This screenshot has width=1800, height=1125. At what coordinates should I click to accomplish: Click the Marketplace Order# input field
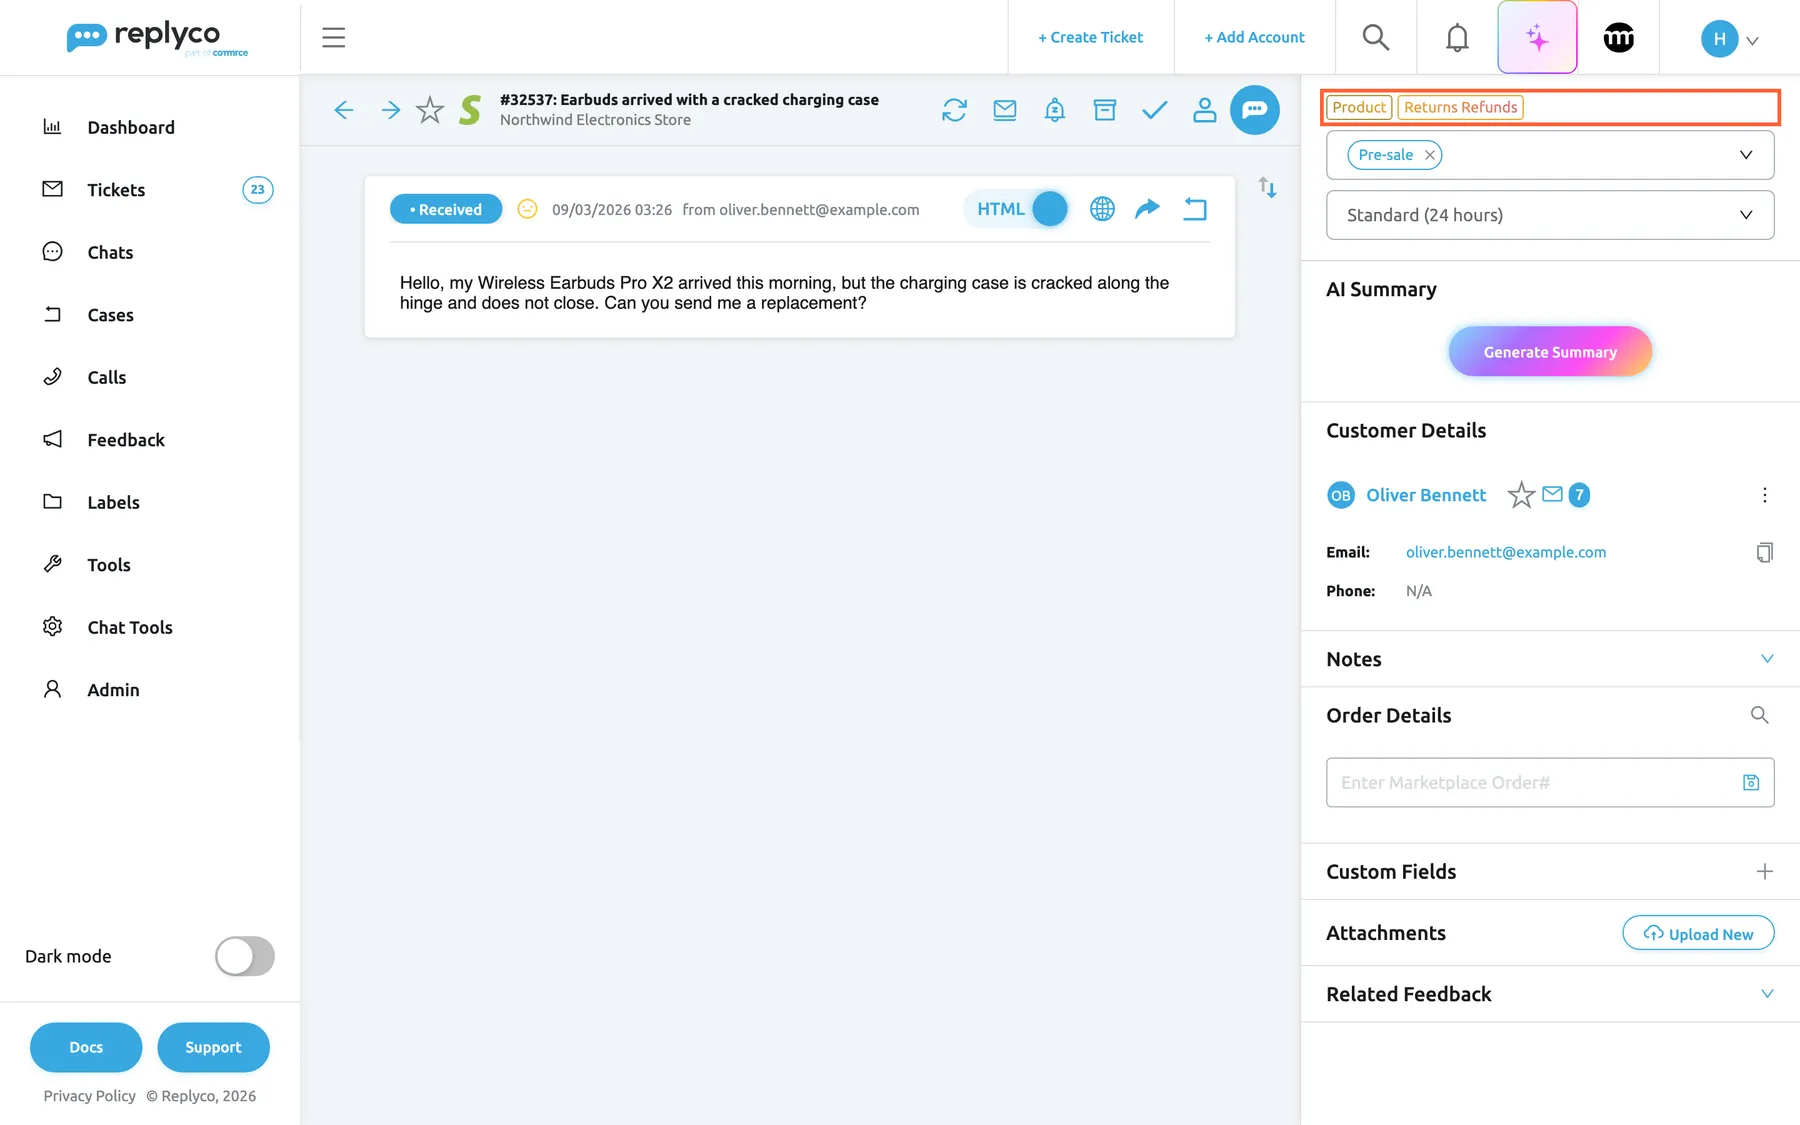1550,783
